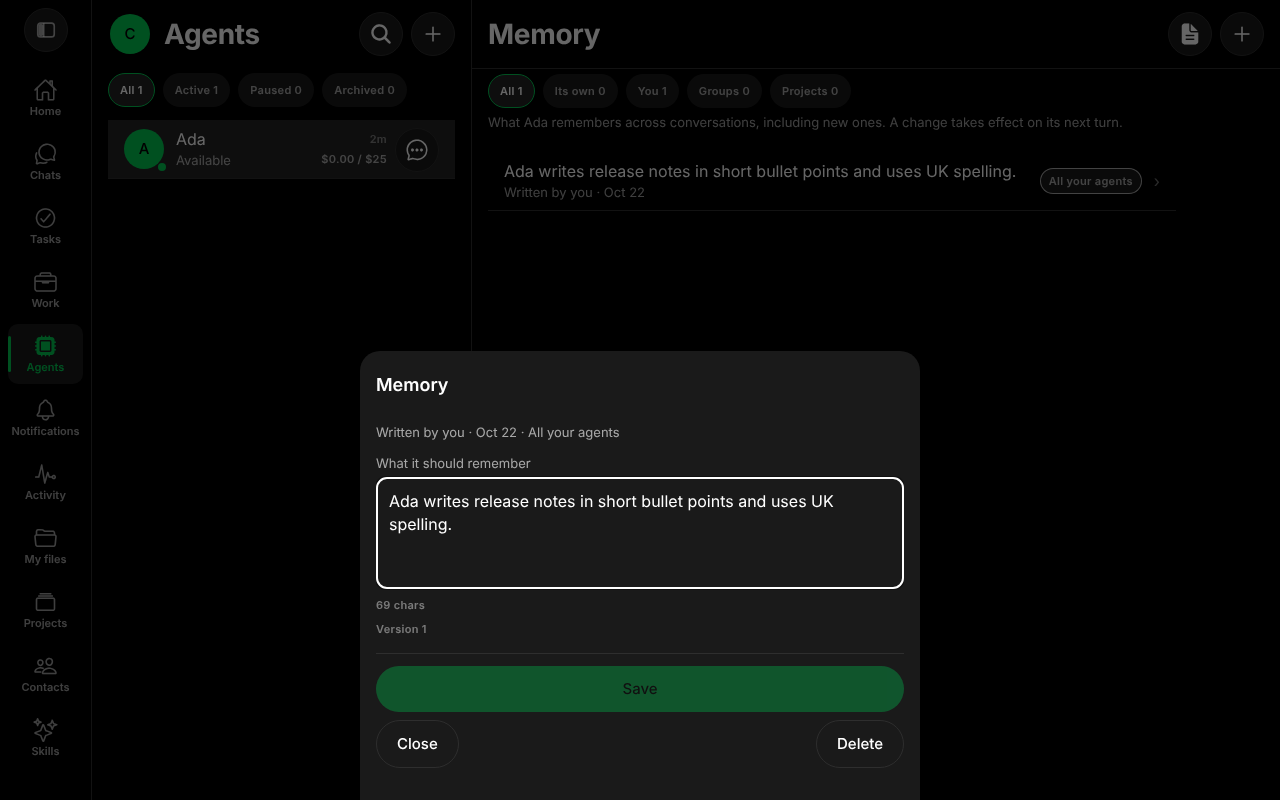Image resolution: width=1280 pixels, height=800 pixels.
Task: Open the chat bubble icon for Ada
Action: point(417,150)
